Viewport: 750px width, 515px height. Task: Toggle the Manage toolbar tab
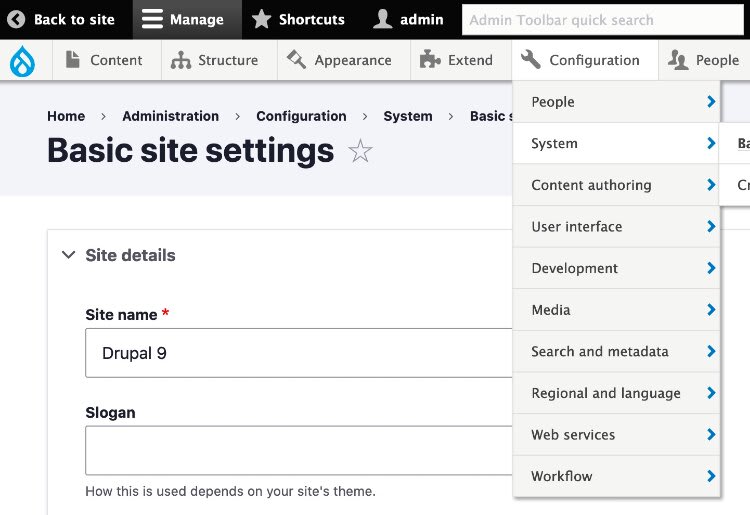pos(187,20)
